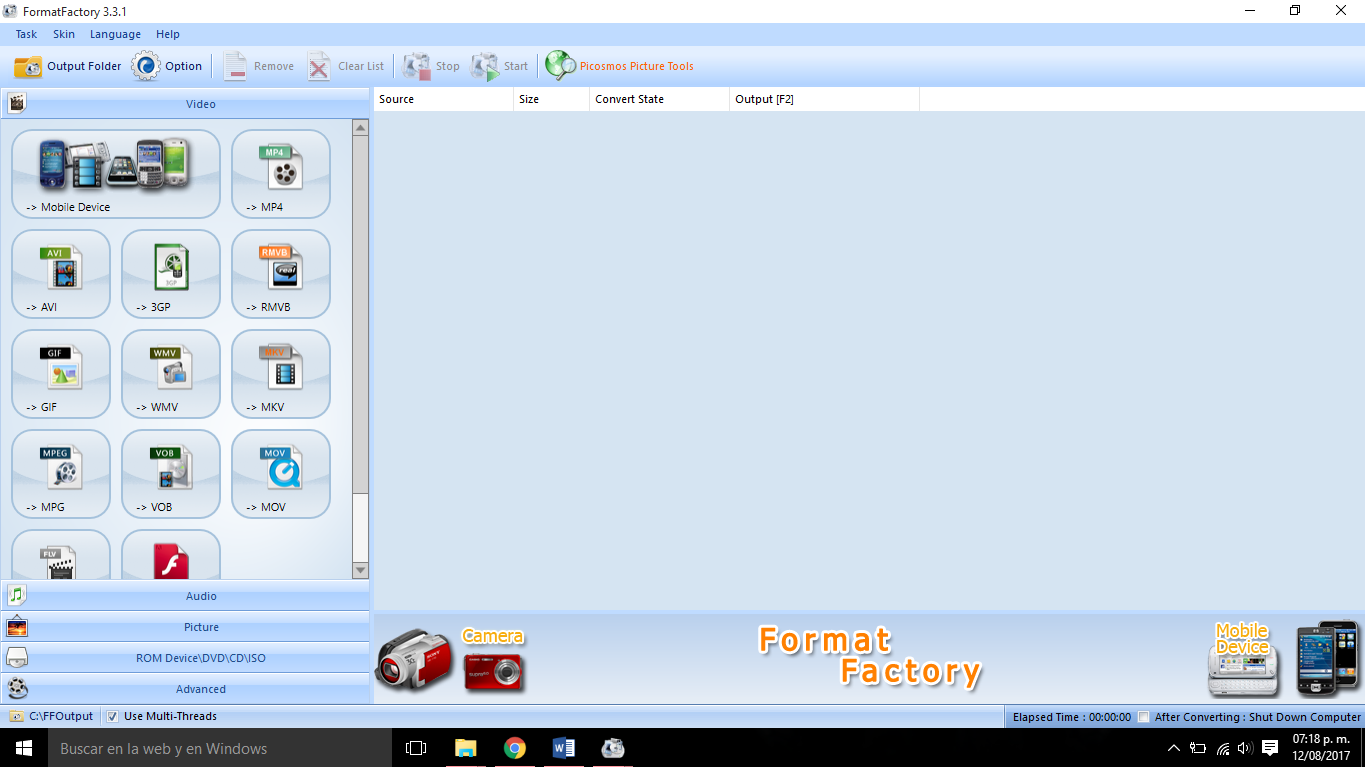This screenshot has height=767, width=1365.
Task: Click the Buscar en la web search box
Action: click(x=220, y=748)
